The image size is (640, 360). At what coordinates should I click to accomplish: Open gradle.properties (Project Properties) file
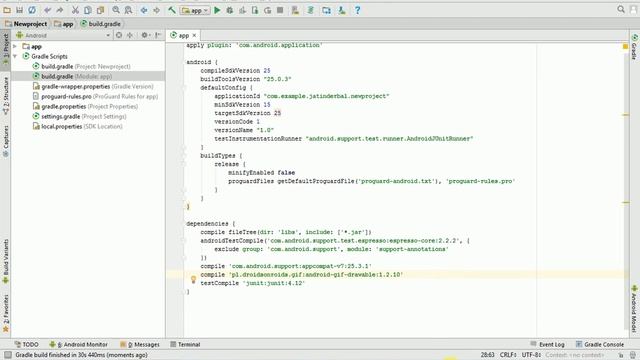(85, 107)
